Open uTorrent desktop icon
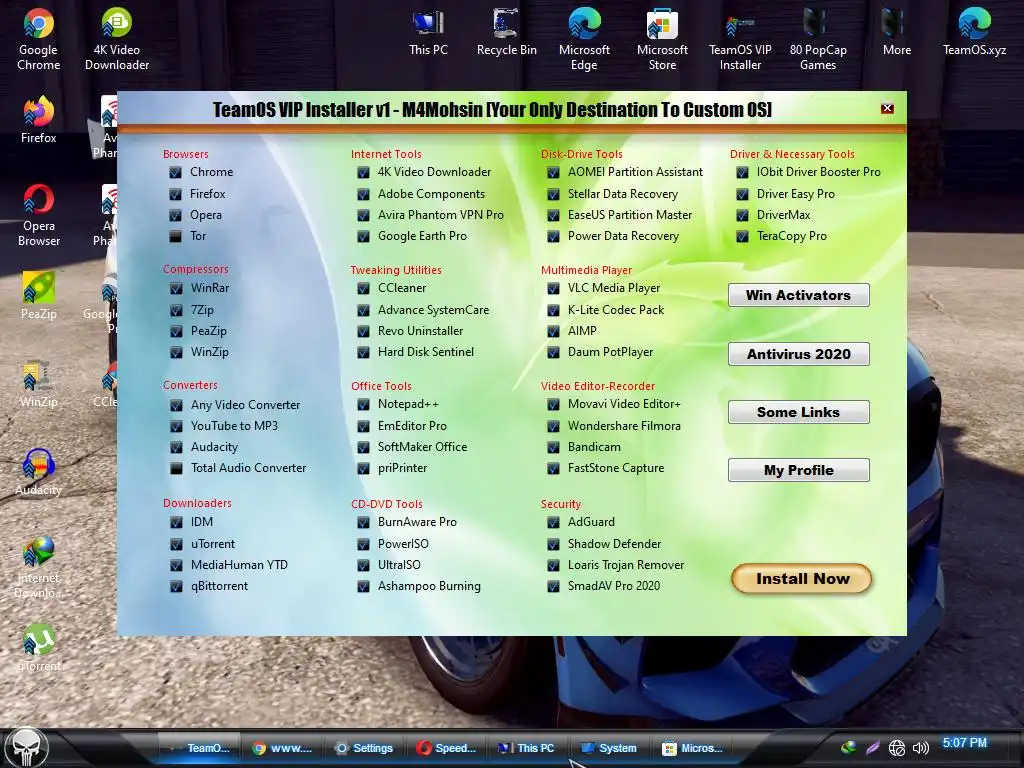This screenshot has width=1024, height=768. 39,648
